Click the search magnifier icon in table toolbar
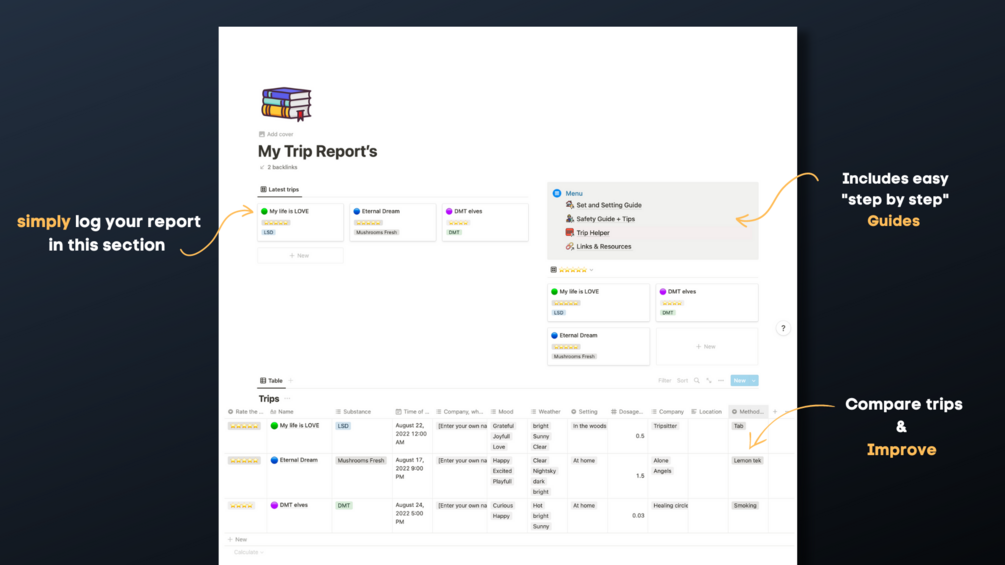This screenshot has height=565, width=1005. point(697,381)
